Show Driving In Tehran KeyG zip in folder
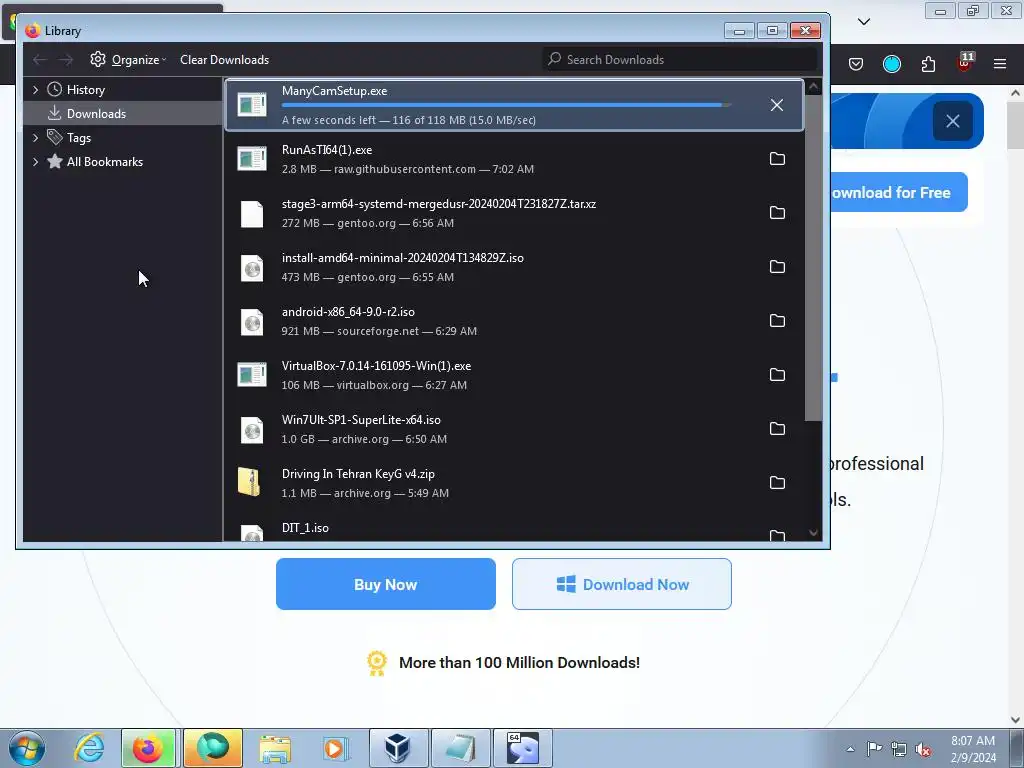This screenshot has width=1024, height=768. click(777, 483)
